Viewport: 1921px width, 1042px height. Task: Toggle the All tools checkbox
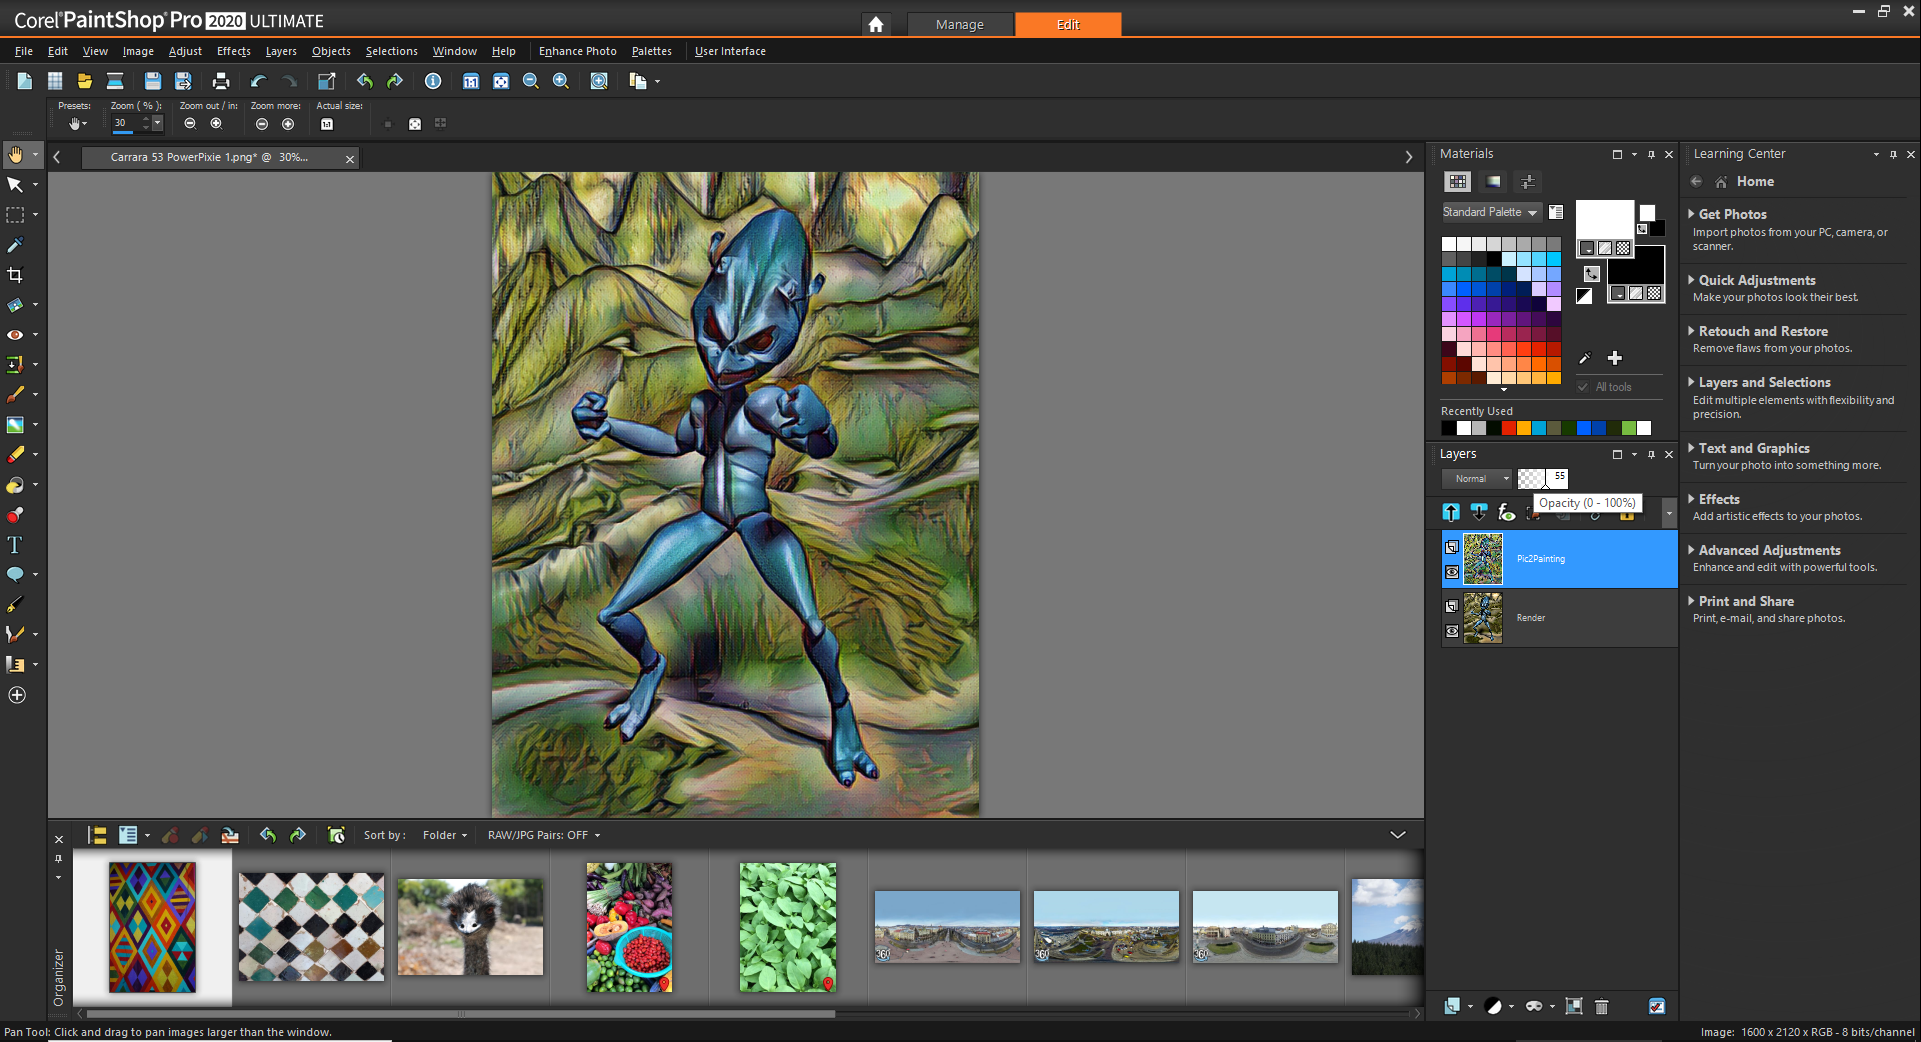(x=1583, y=387)
